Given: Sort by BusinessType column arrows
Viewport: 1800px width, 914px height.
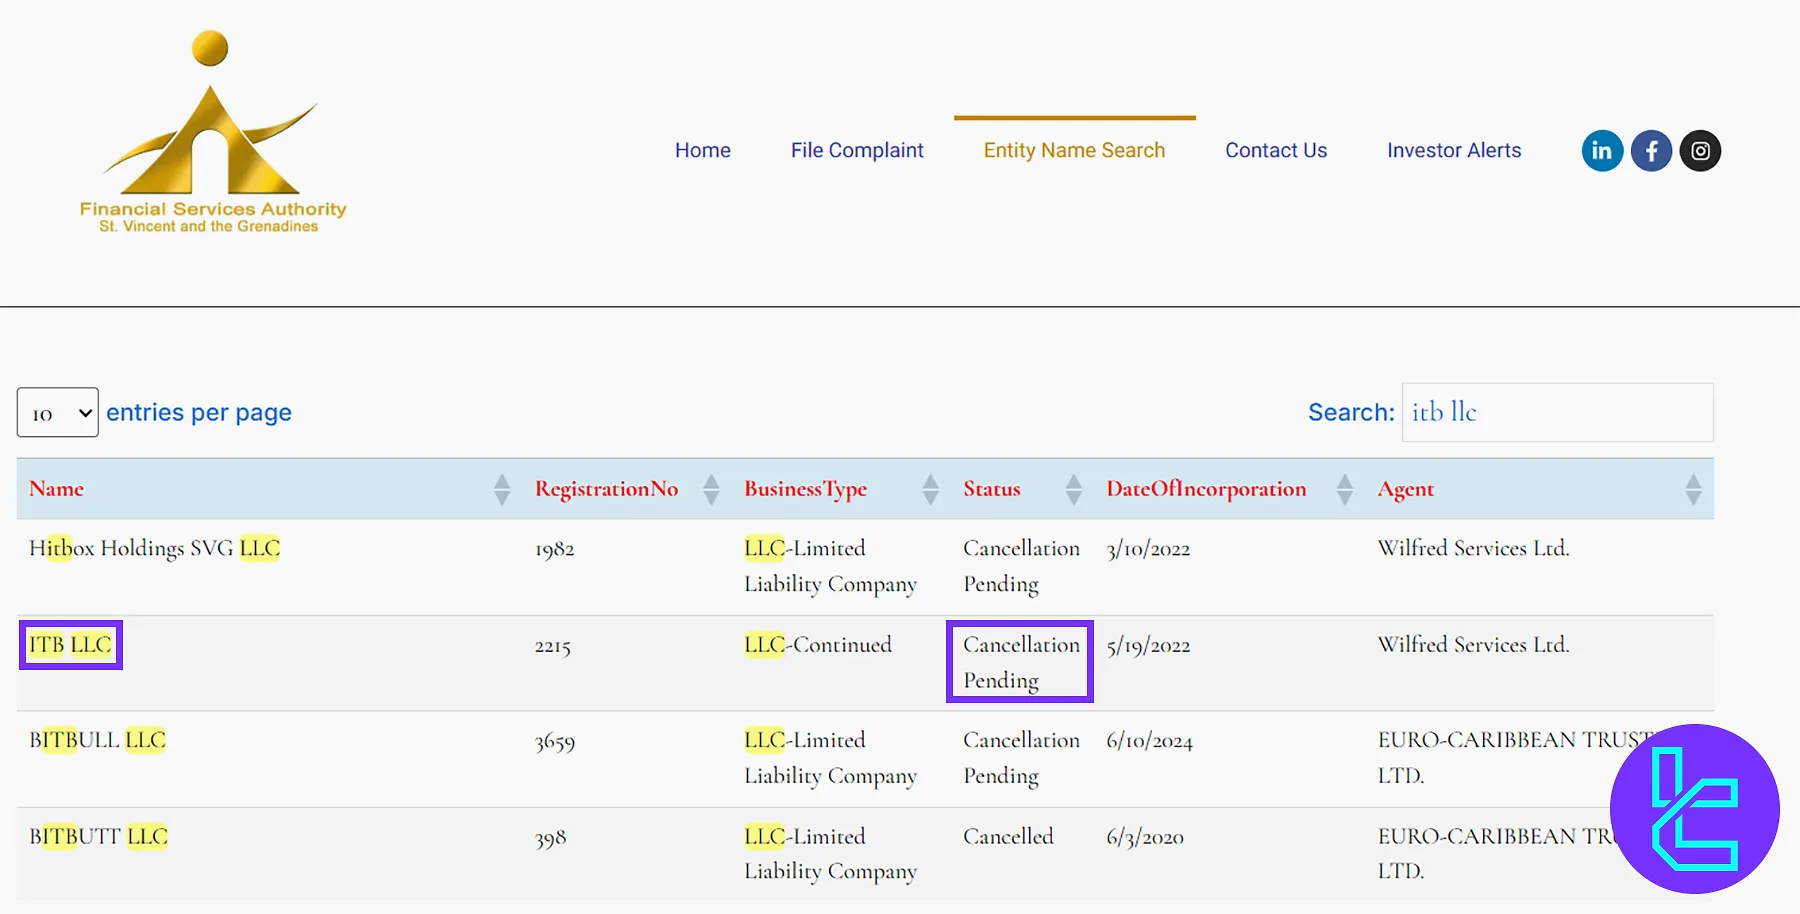Looking at the screenshot, I should (930, 489).
